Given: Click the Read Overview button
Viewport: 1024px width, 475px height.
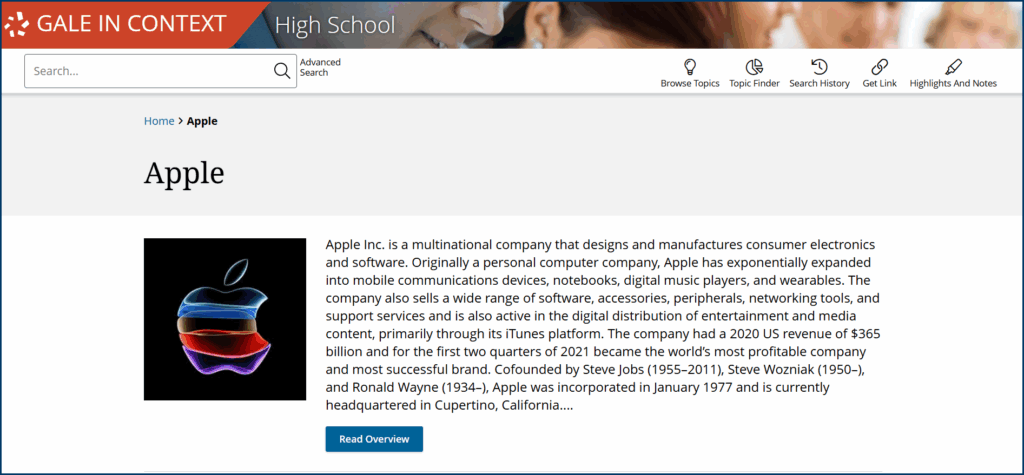Looking at the screenshot, I should (x=374, y=439).
